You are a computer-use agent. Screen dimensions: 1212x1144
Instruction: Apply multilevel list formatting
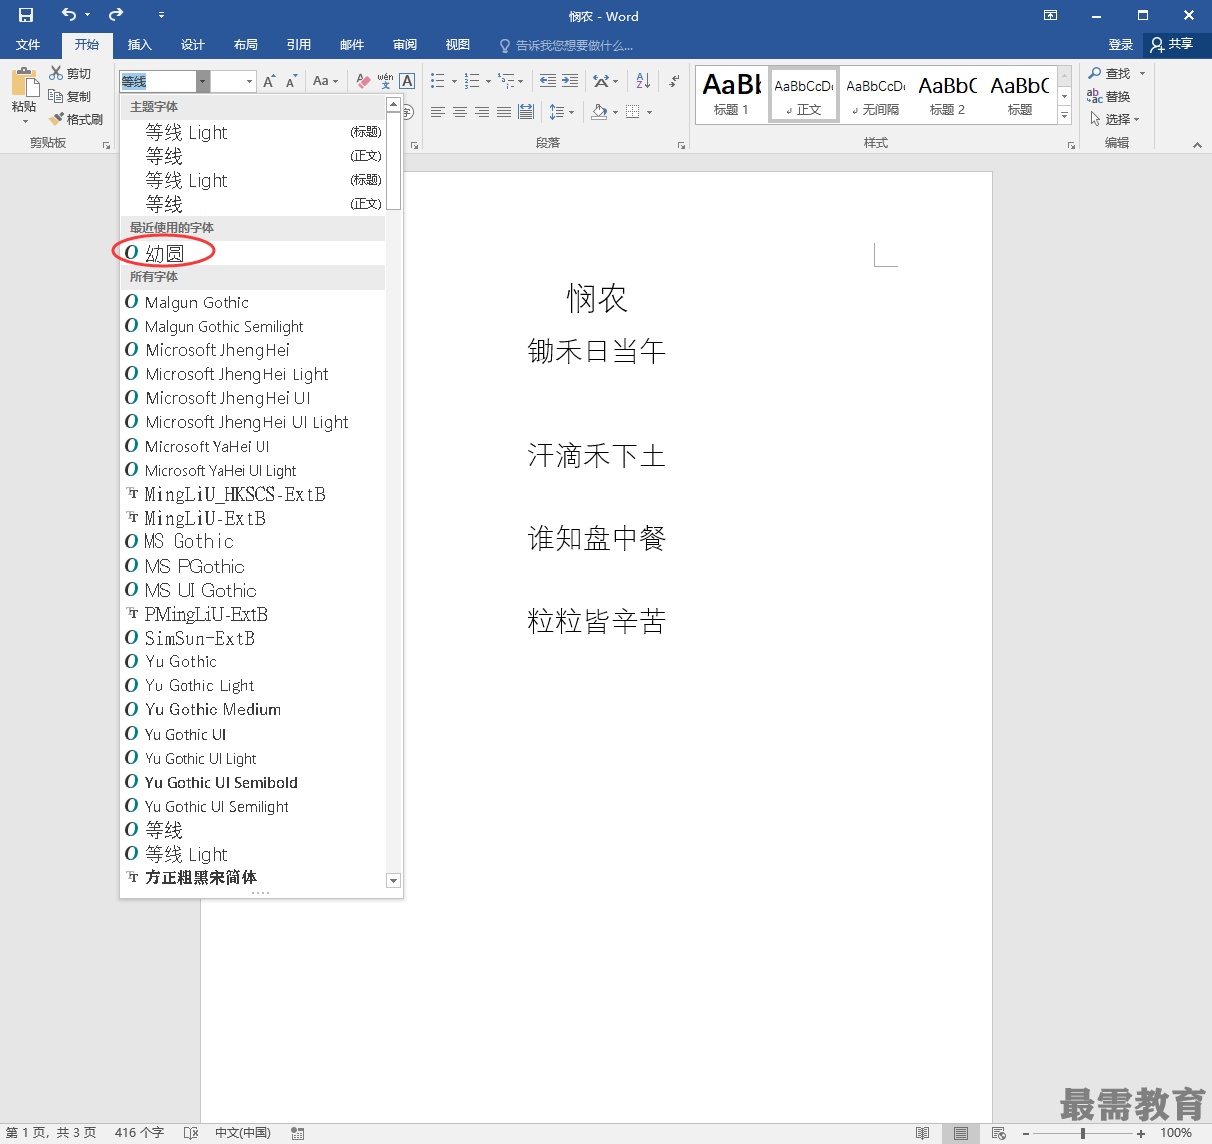coord(506,81)
